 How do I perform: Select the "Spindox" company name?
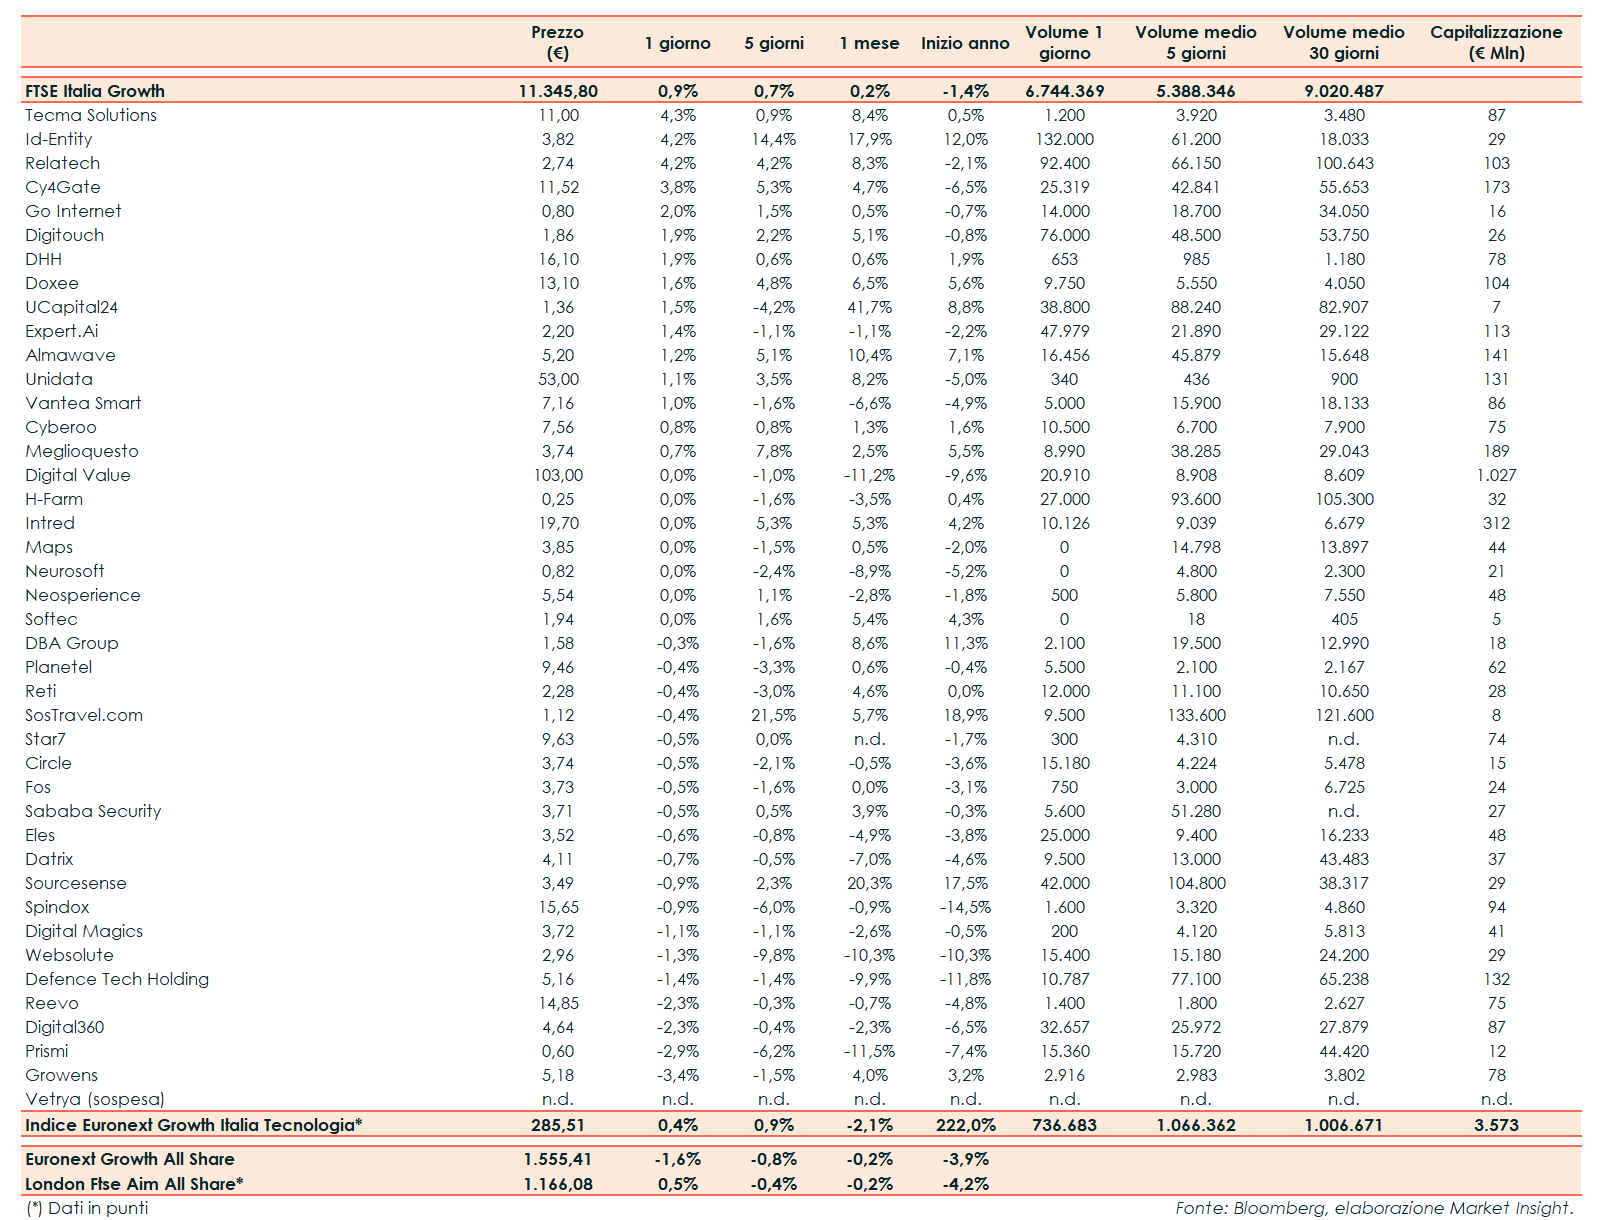tap(57, 907)
